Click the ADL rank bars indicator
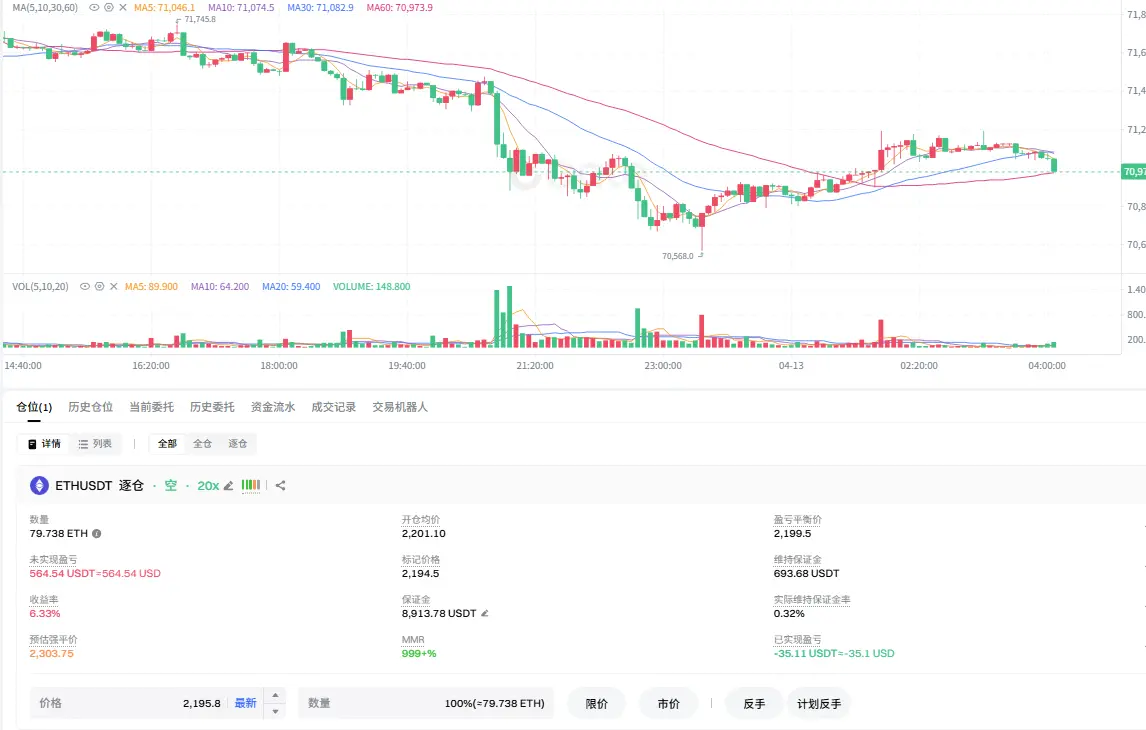 click(x=251, y=485)
